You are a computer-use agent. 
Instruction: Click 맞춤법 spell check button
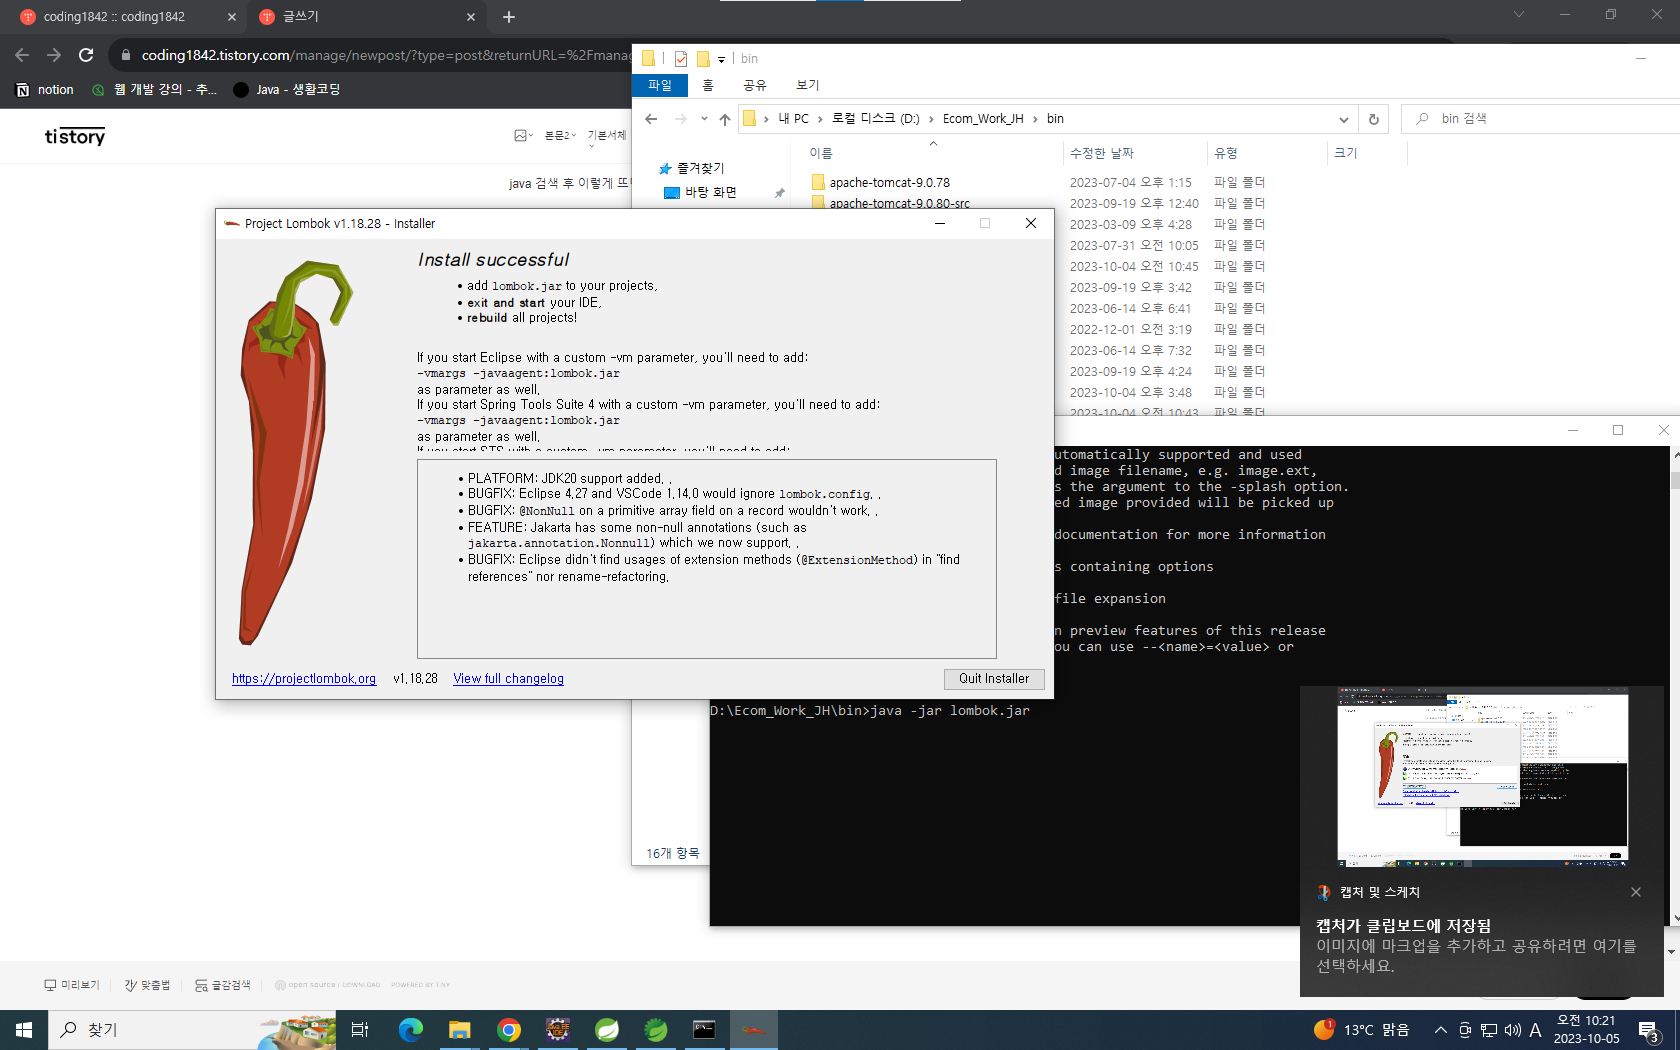[147, 985]
